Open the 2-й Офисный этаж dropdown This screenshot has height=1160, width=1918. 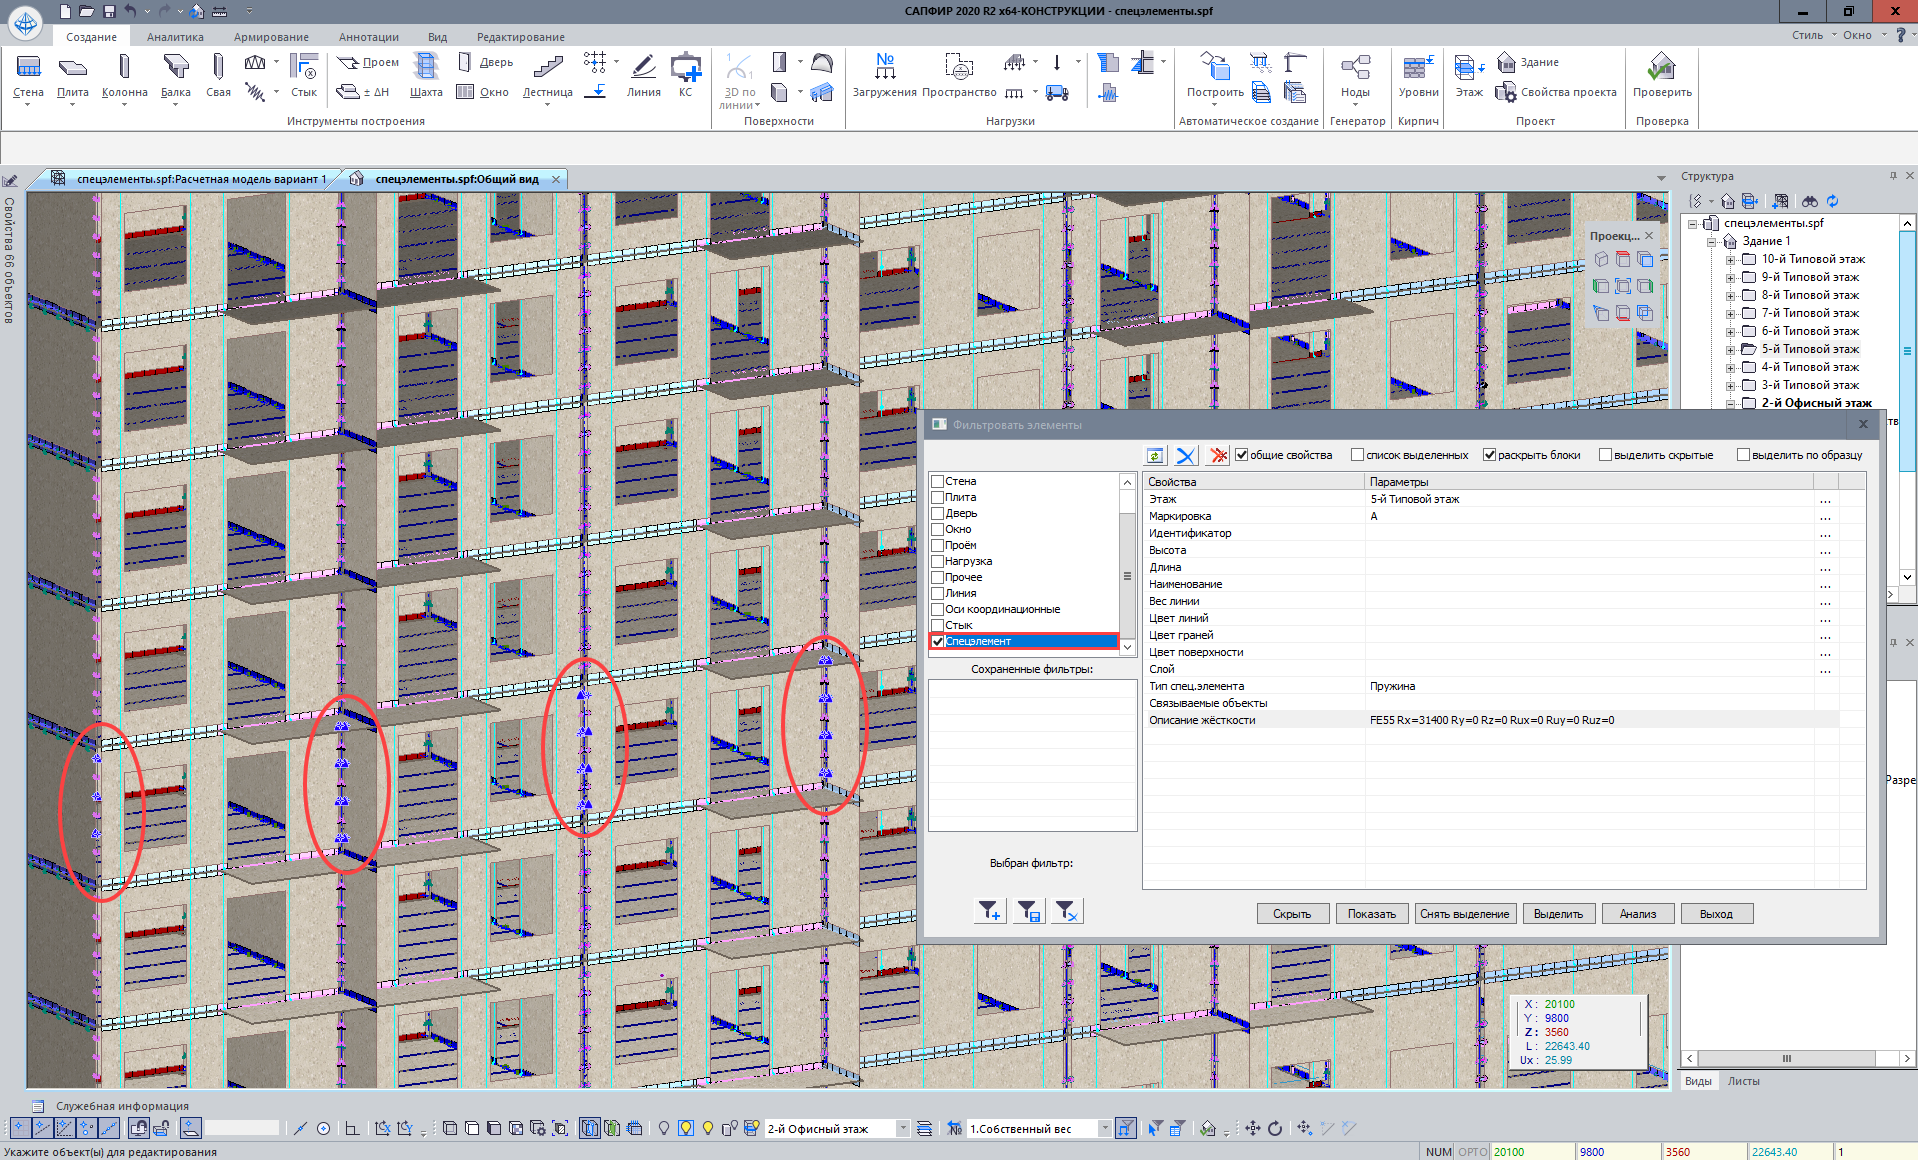pos(902,1129)
